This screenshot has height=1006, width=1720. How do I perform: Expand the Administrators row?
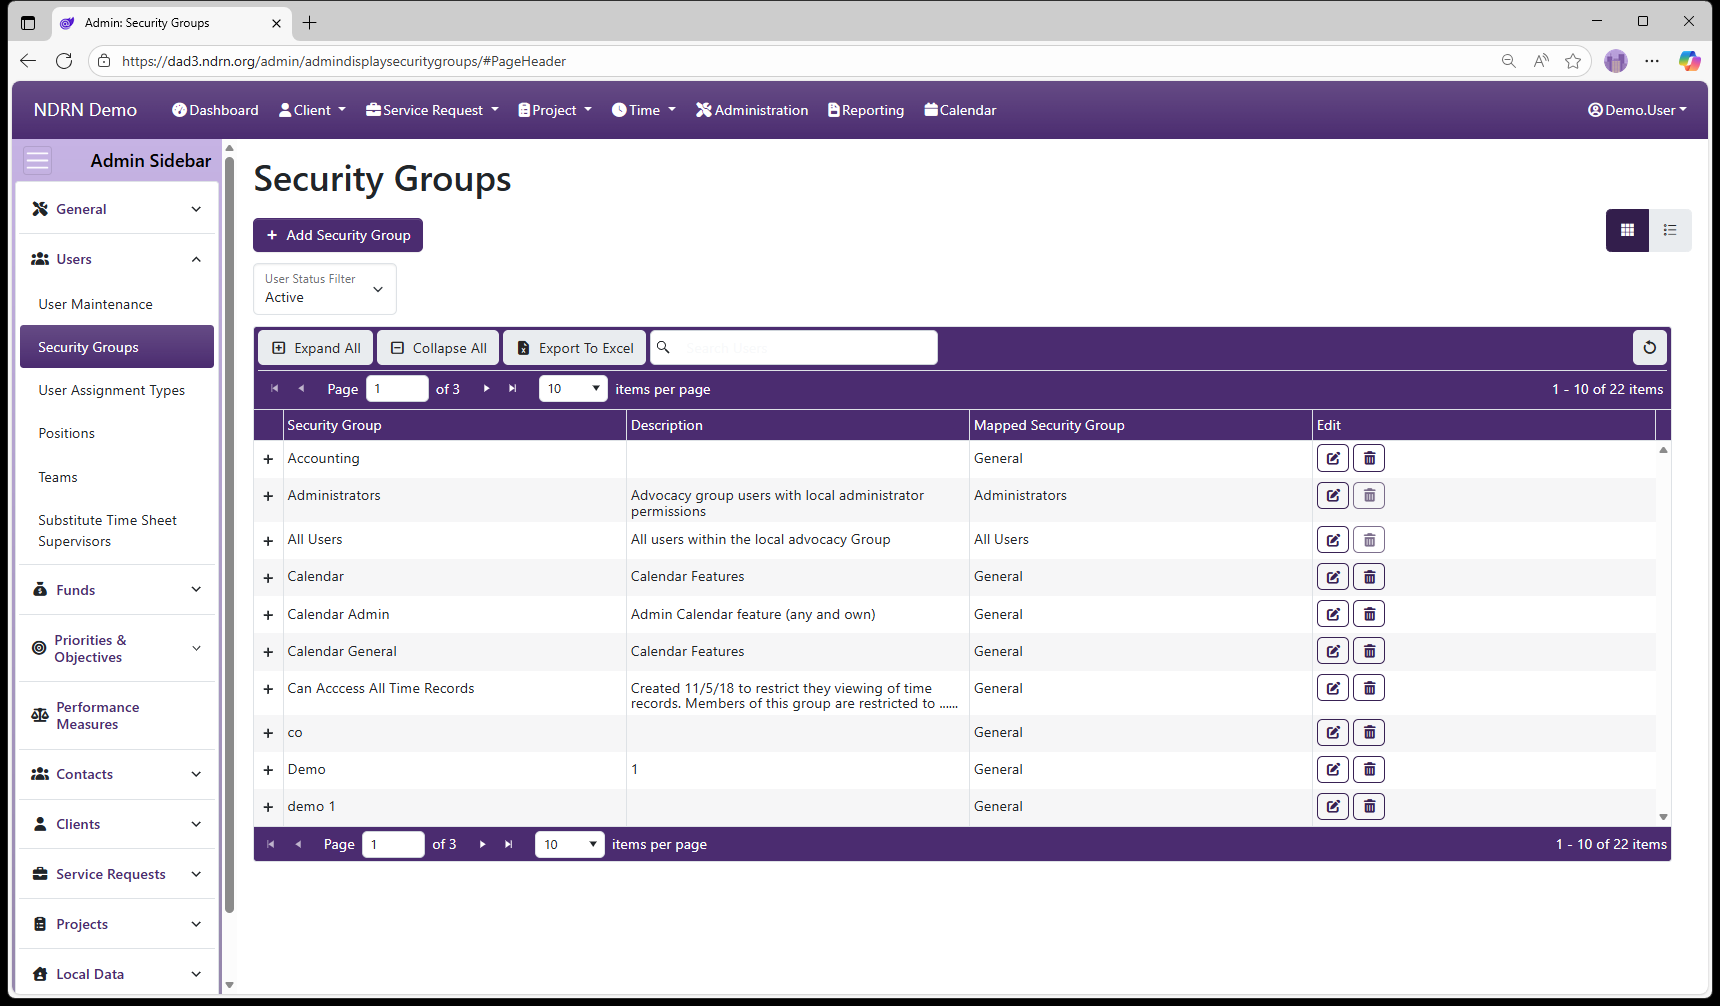(268, 496)
